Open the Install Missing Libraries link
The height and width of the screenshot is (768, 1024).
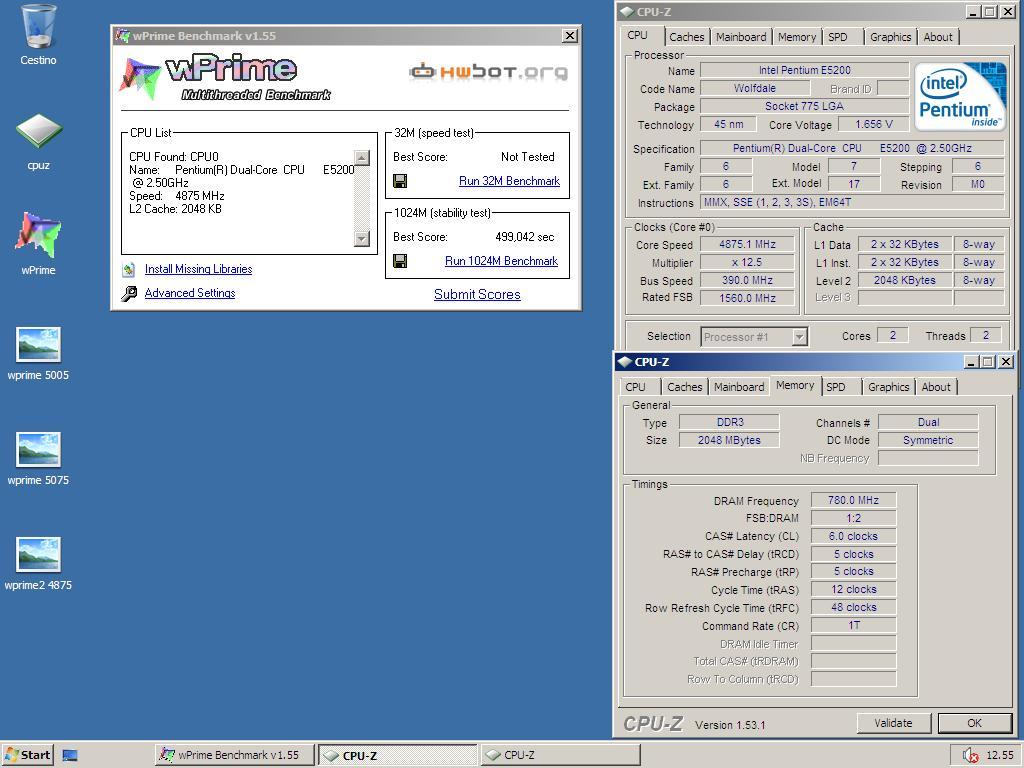click(199, 269)
